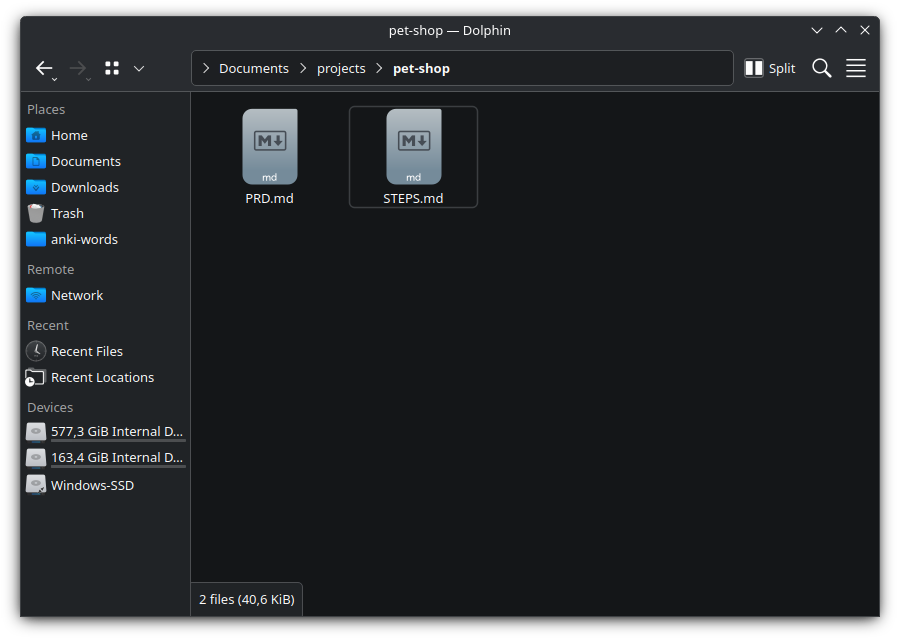
Task: Select the STEPS.md file icon
Action: (413, 147)
